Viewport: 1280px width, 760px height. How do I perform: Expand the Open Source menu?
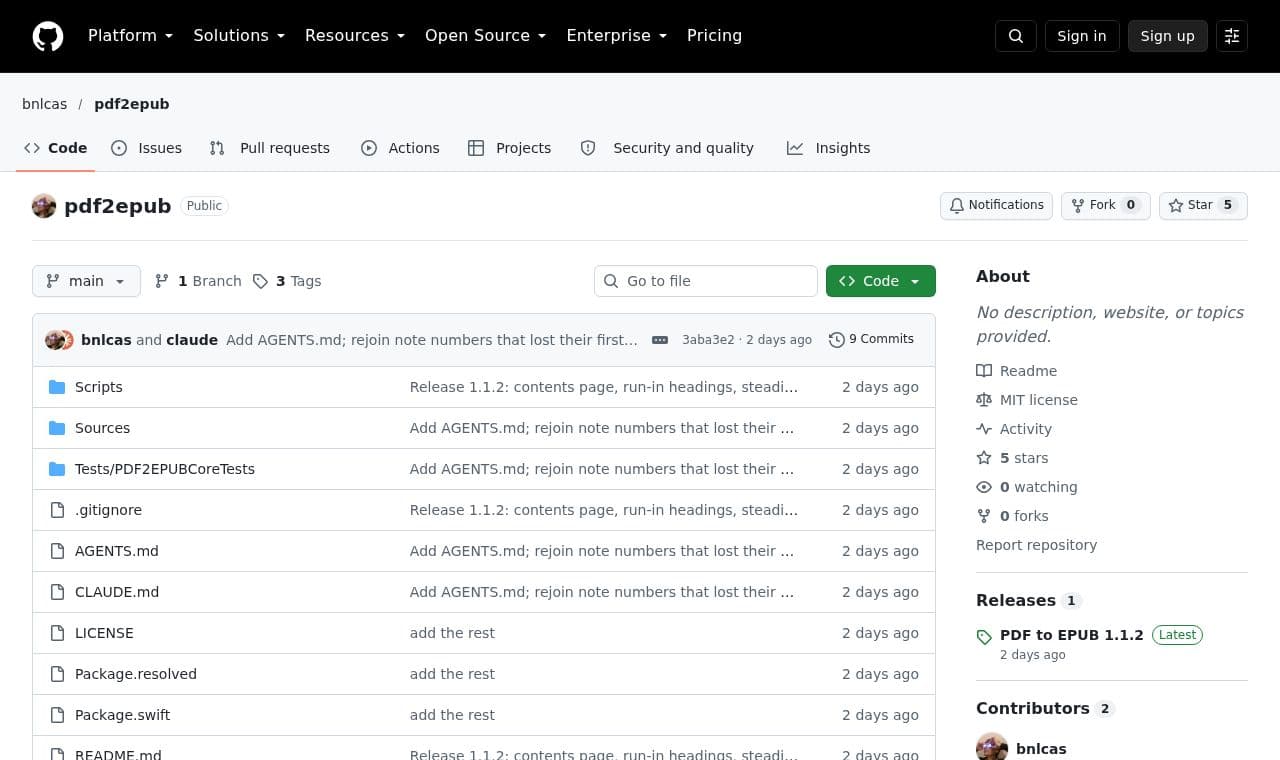click(x=485, y=36)
